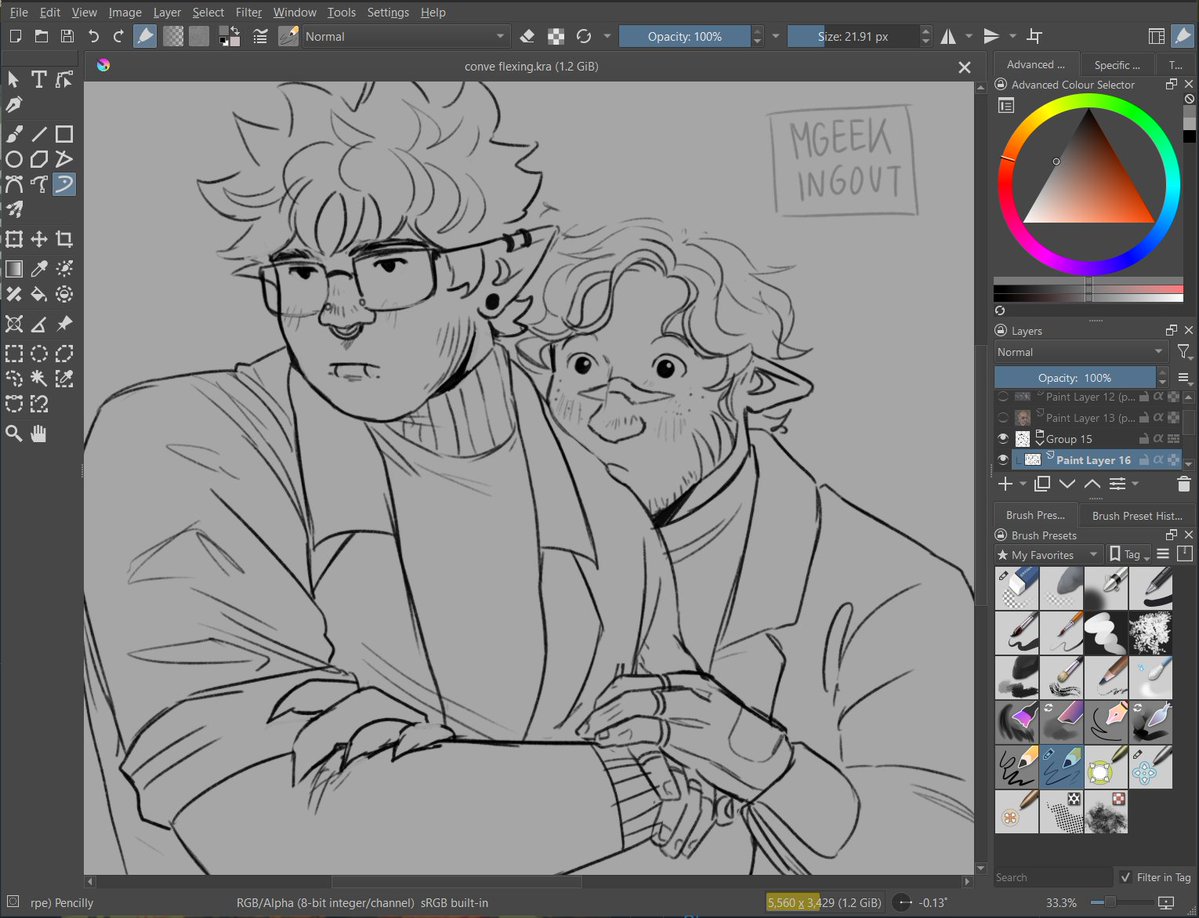Screen dimensions: 1199x918
Task: Select the Ellipse shape tool
Action: coord(14,159)
